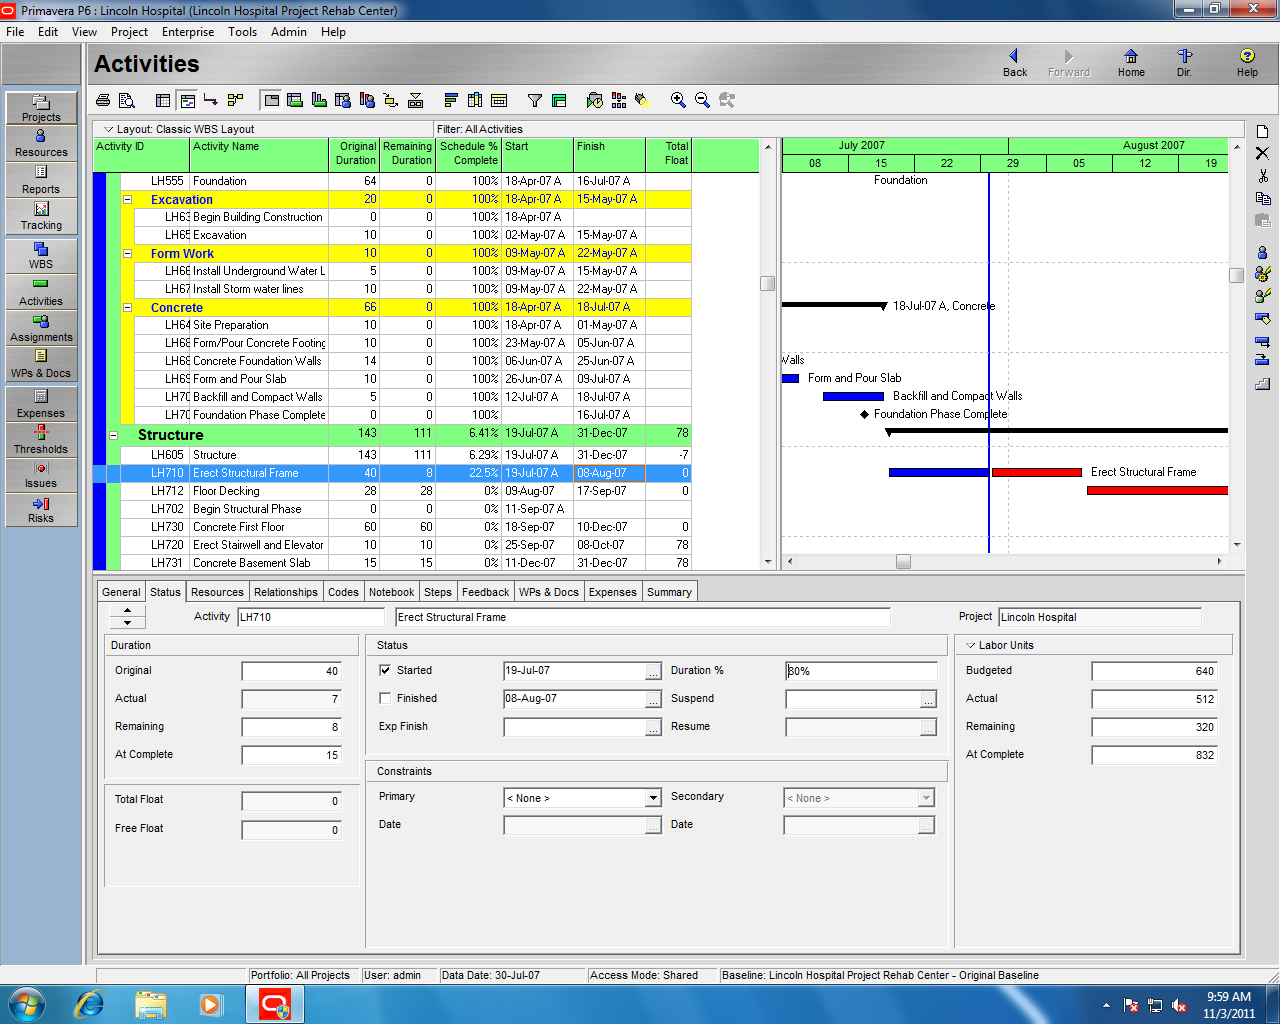Image resolution: width=1280 pixels, height=1024 pixels.
Task: Switch to the Resources details tab
Action: (217, 592)
